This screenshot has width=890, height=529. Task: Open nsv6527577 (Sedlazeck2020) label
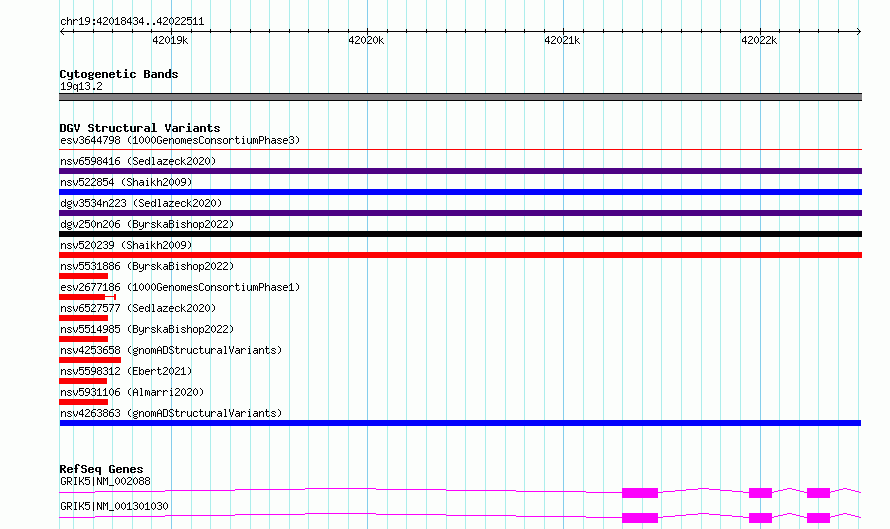pos(138,308)
